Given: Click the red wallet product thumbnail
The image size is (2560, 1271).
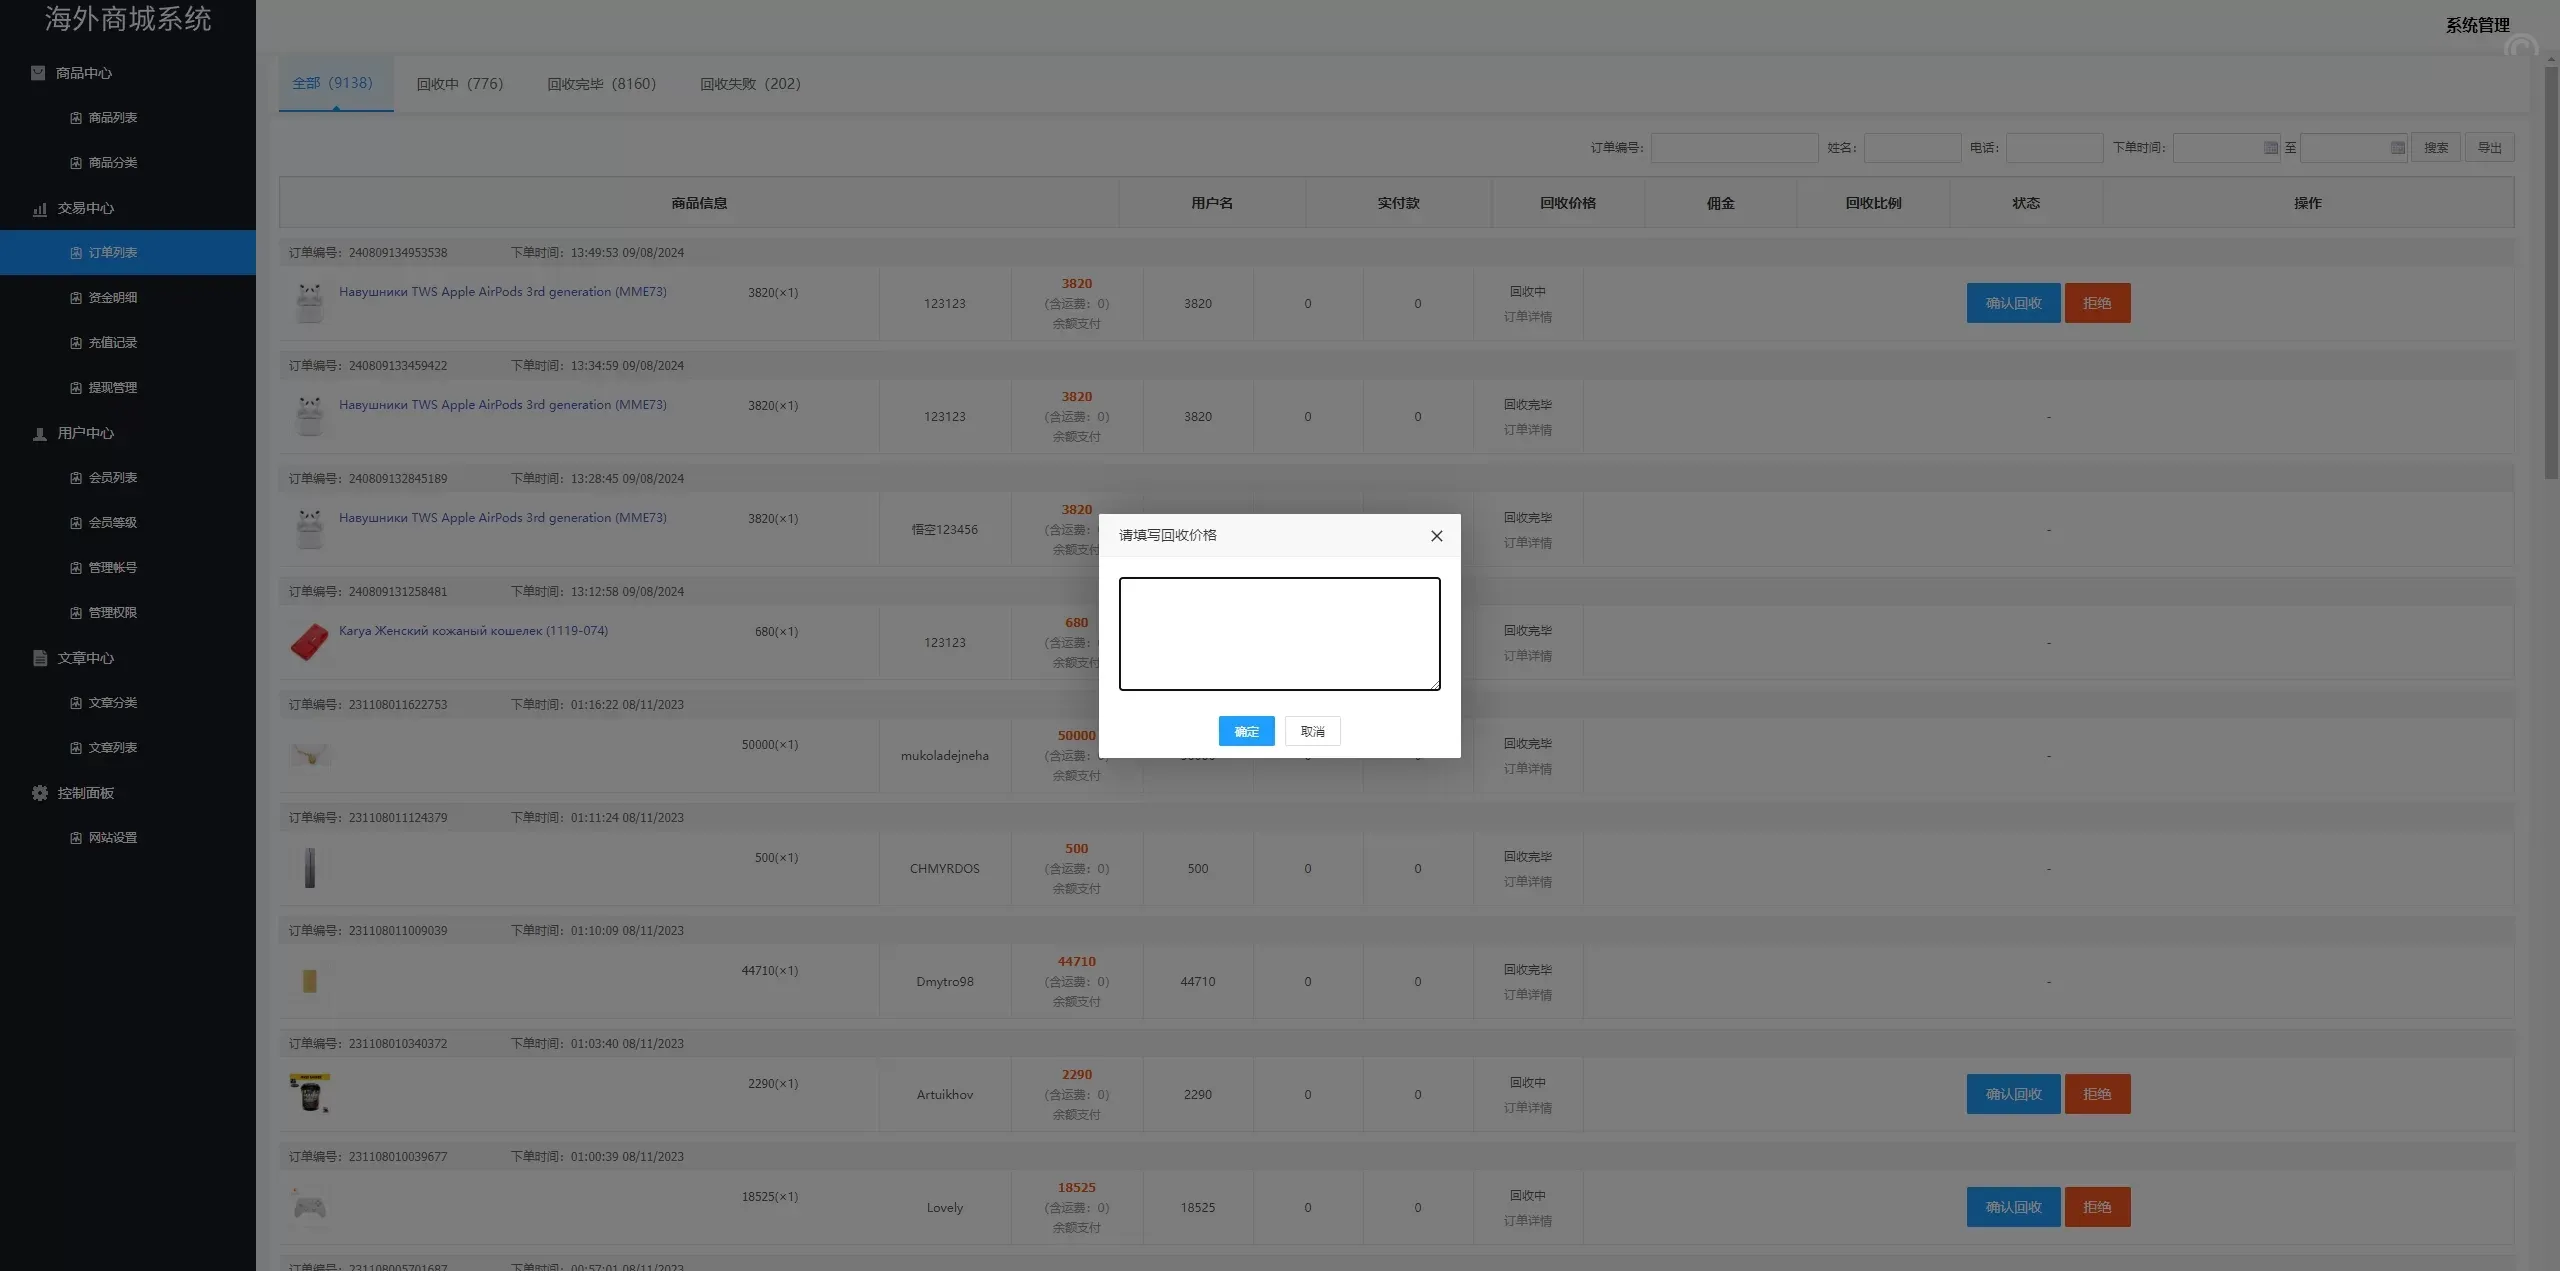Looking at the screenshot, I should (x=309, y=642).
